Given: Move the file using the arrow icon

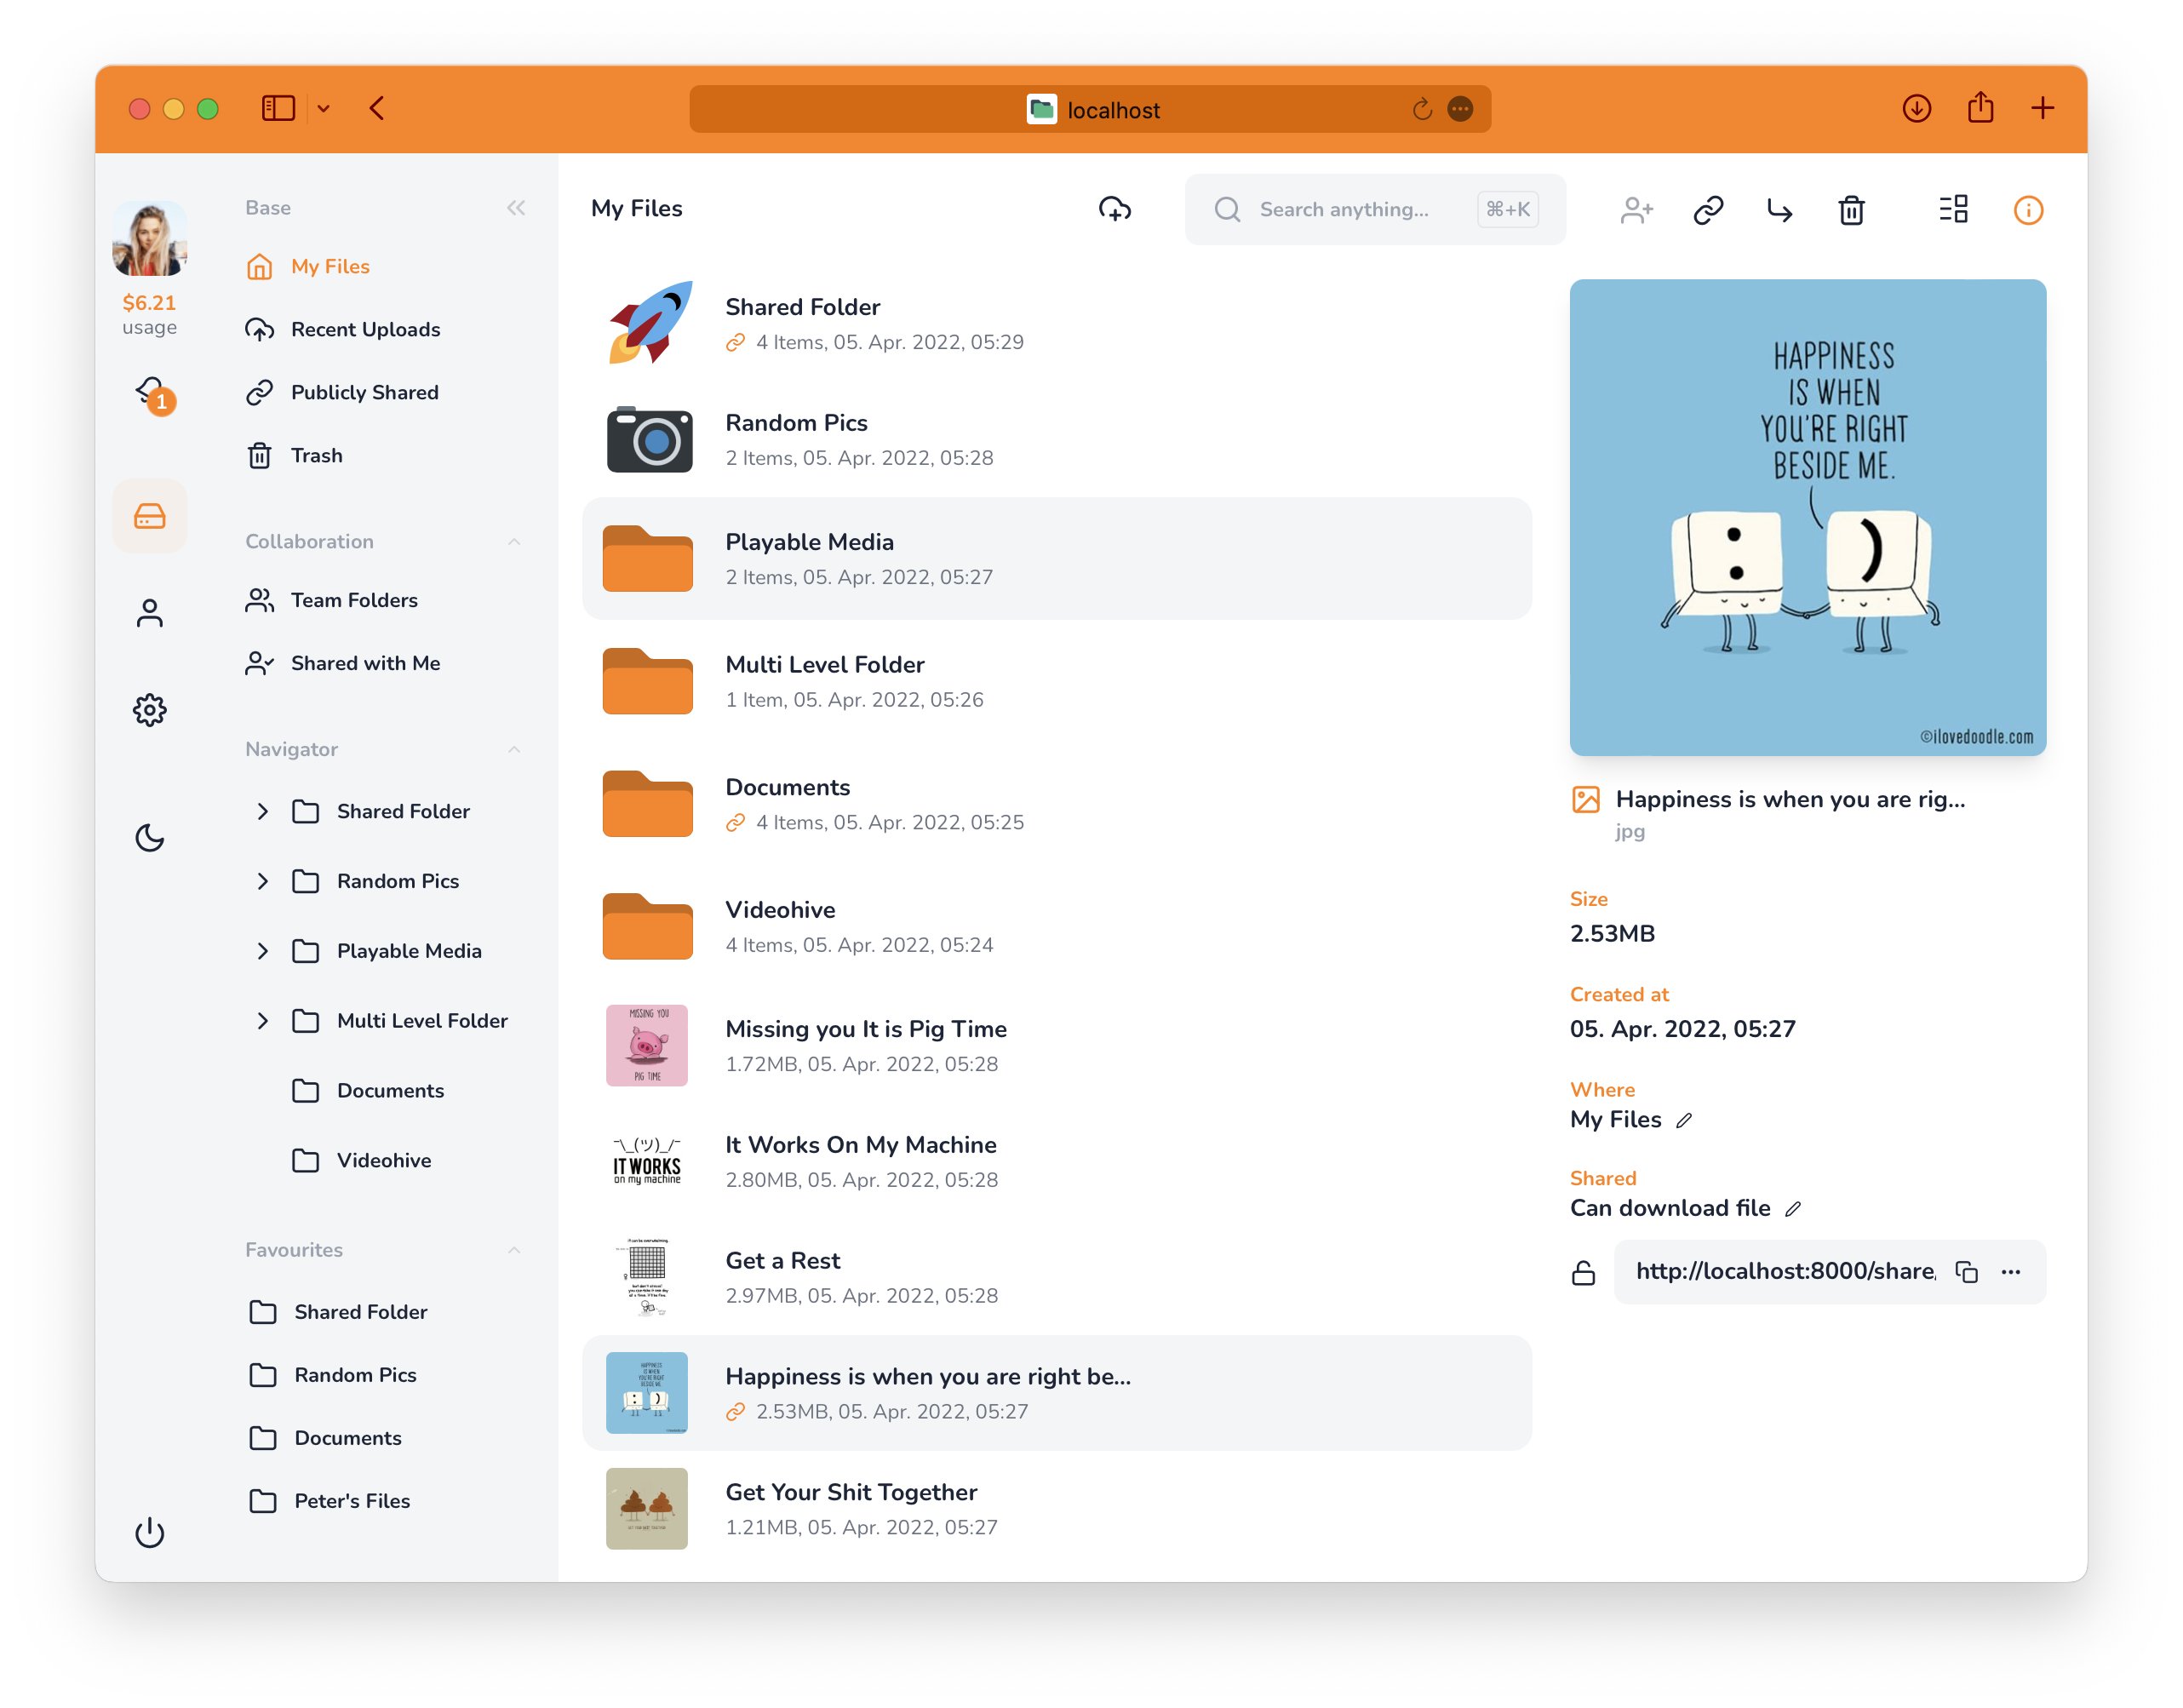Looking at the screenshot, I should tap(1780, 210).
